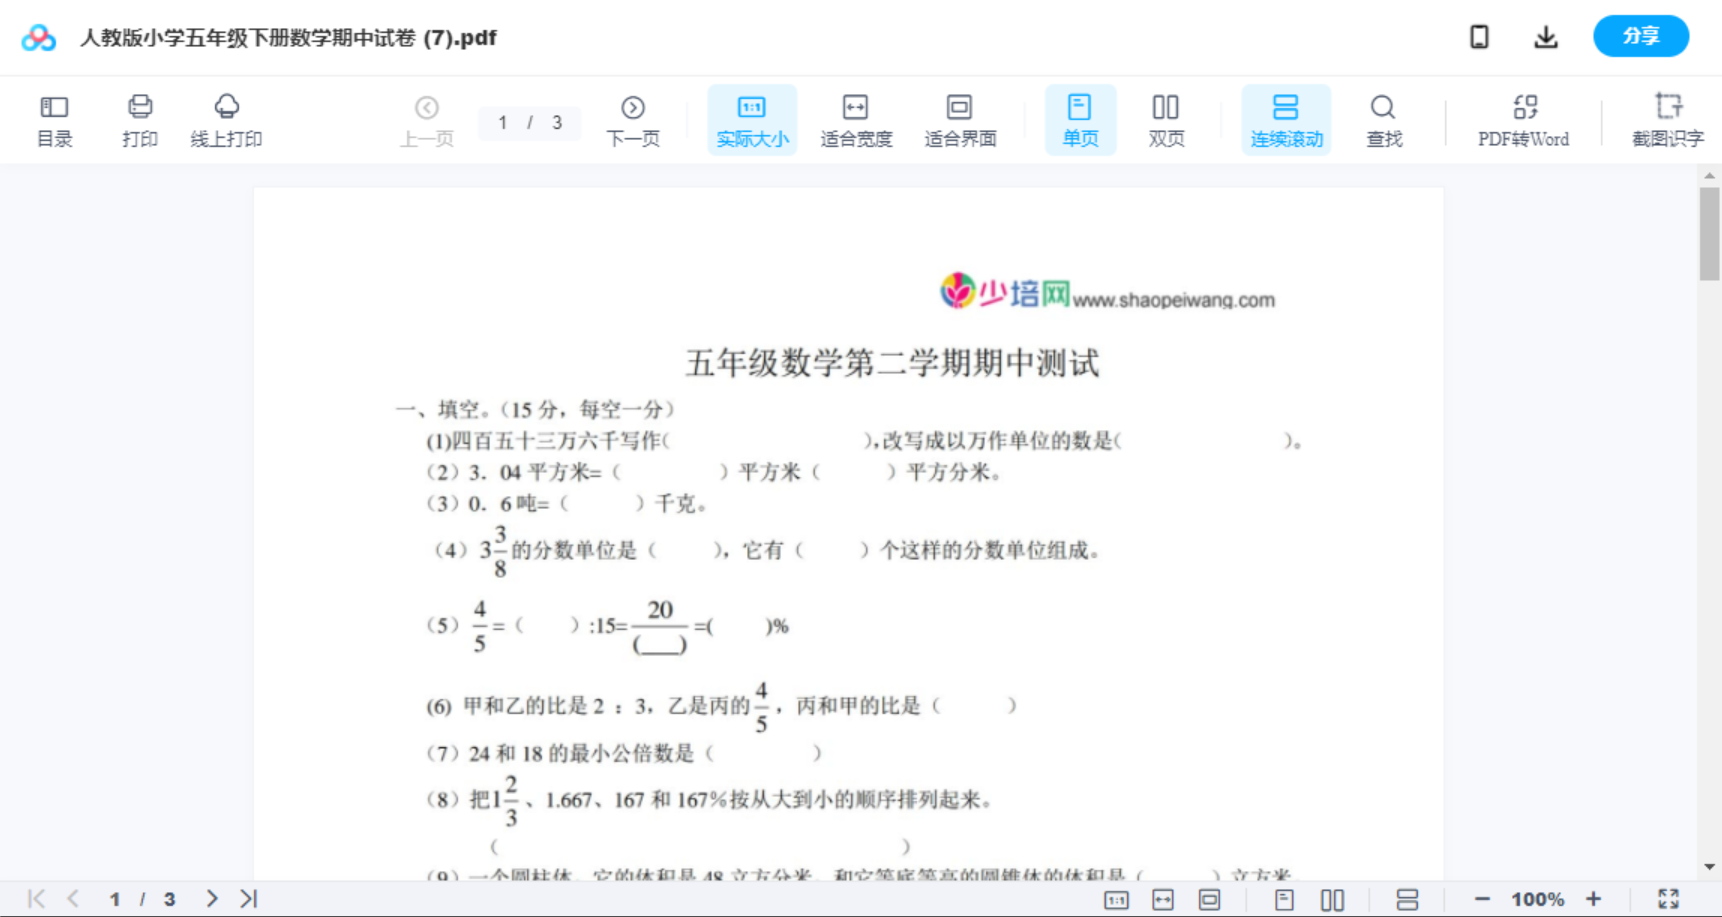
Task: Select 适合宽度 fit width mode
Action: (856, 119)
